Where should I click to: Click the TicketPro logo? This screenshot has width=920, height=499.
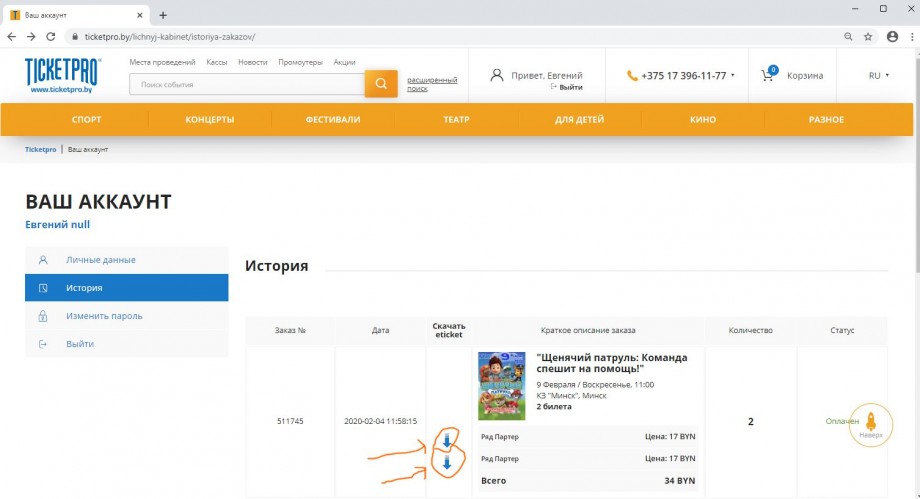click(x=62, y=75)
